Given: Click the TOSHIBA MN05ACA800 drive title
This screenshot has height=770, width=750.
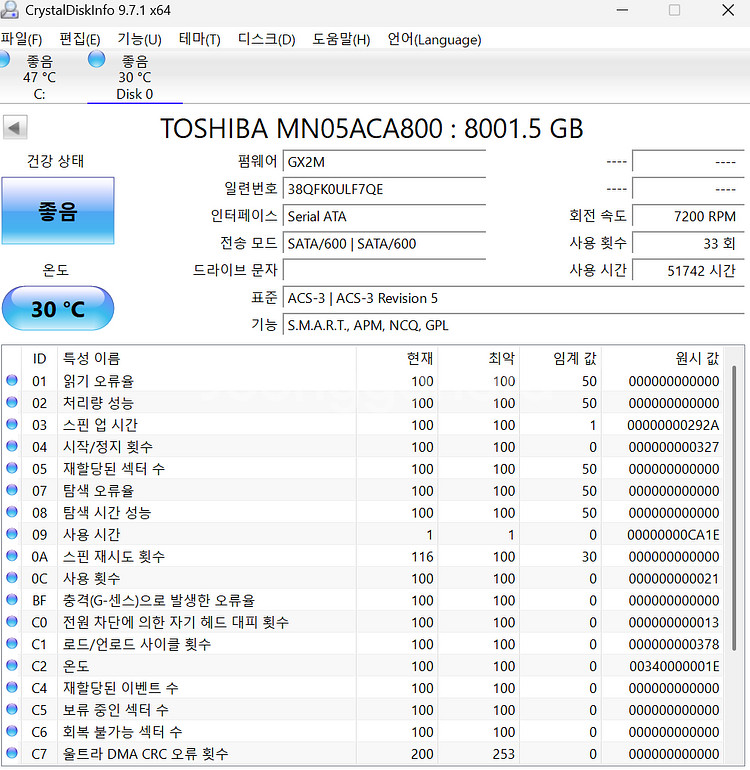Looking at the screenshot, I should [x=372, y=129].
